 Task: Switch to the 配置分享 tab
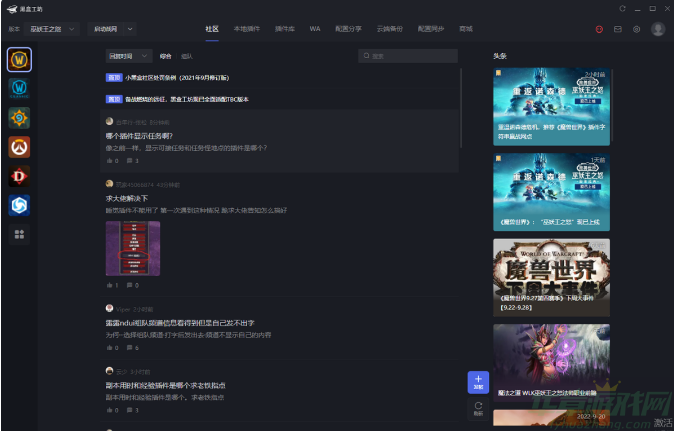click(349, 29)
